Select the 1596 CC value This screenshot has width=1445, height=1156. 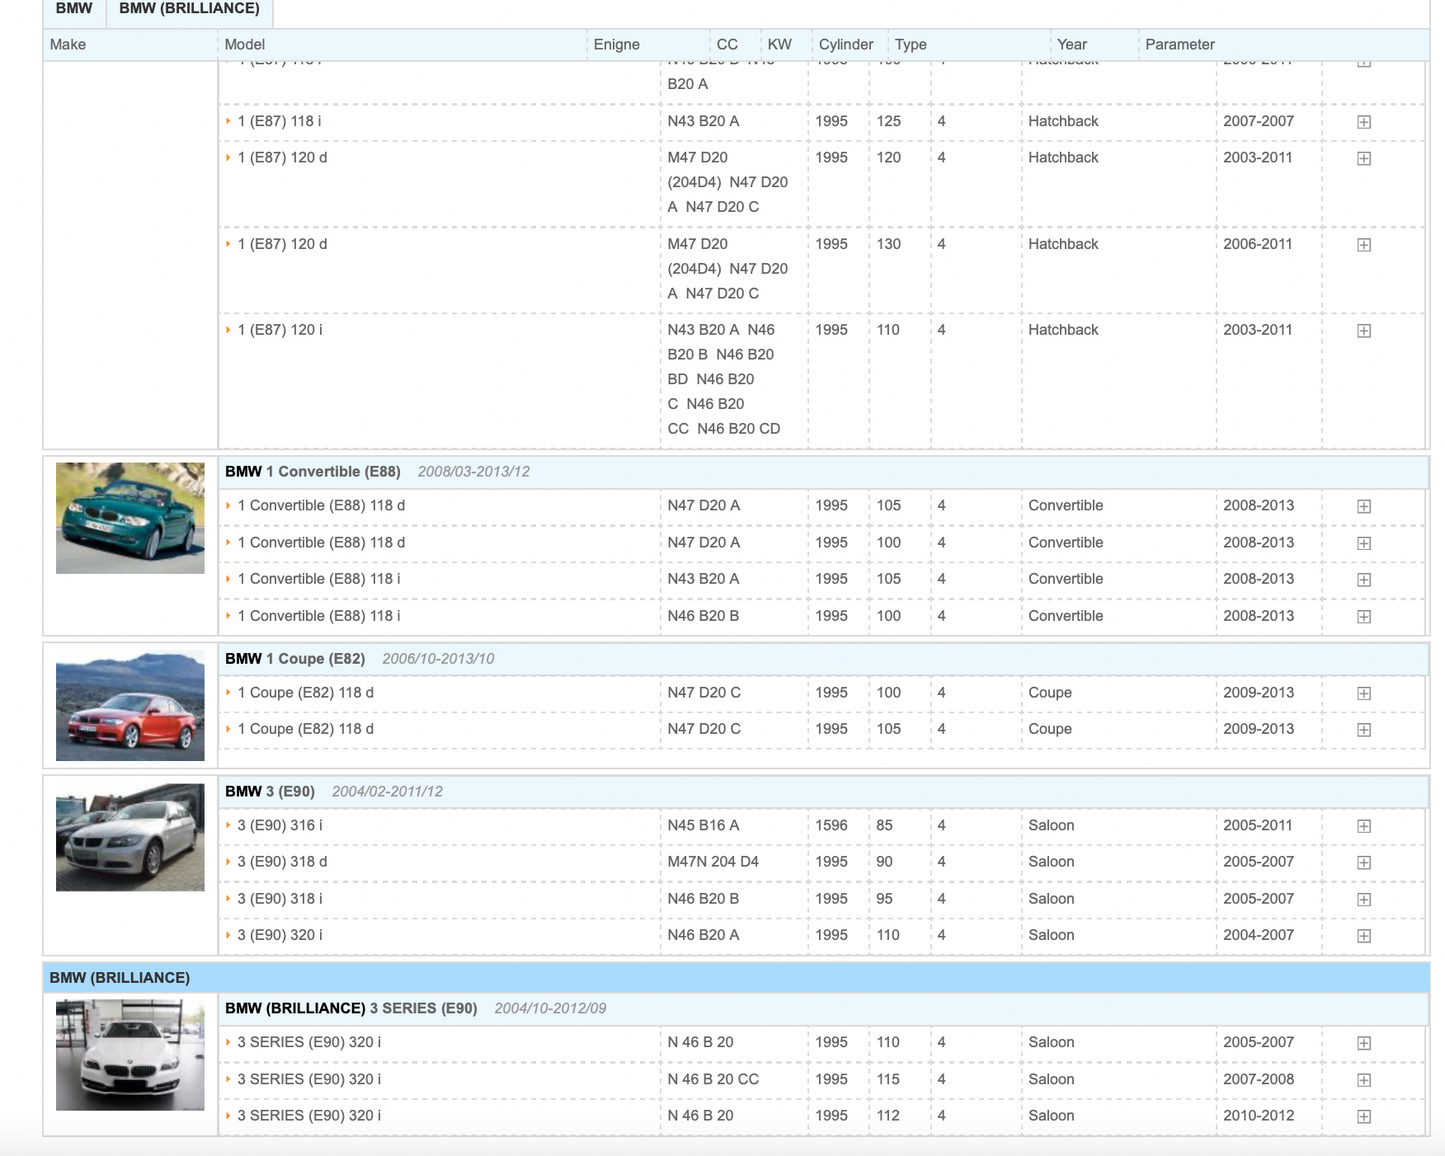831,825
